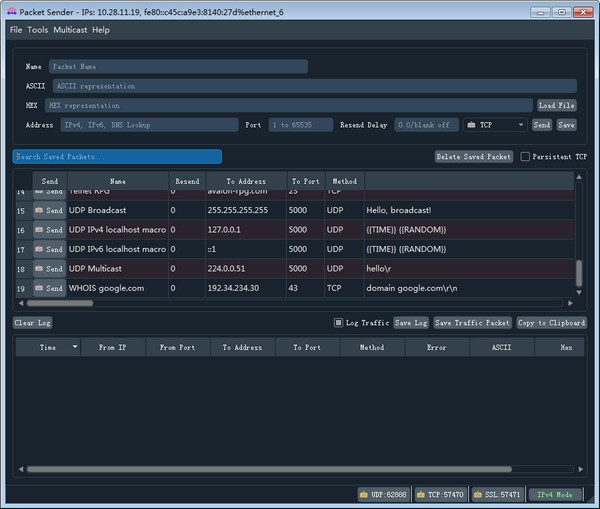Sort saved packets by Name column
The image size is (600, 509).
(x=117, y=181)
